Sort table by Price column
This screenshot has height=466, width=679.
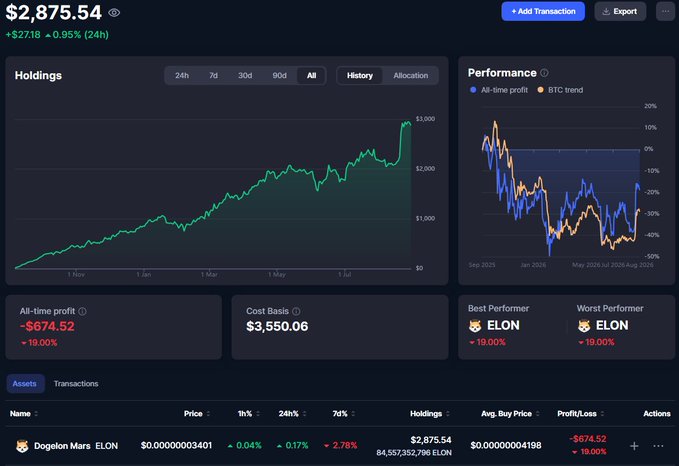[x=197, y=414]
